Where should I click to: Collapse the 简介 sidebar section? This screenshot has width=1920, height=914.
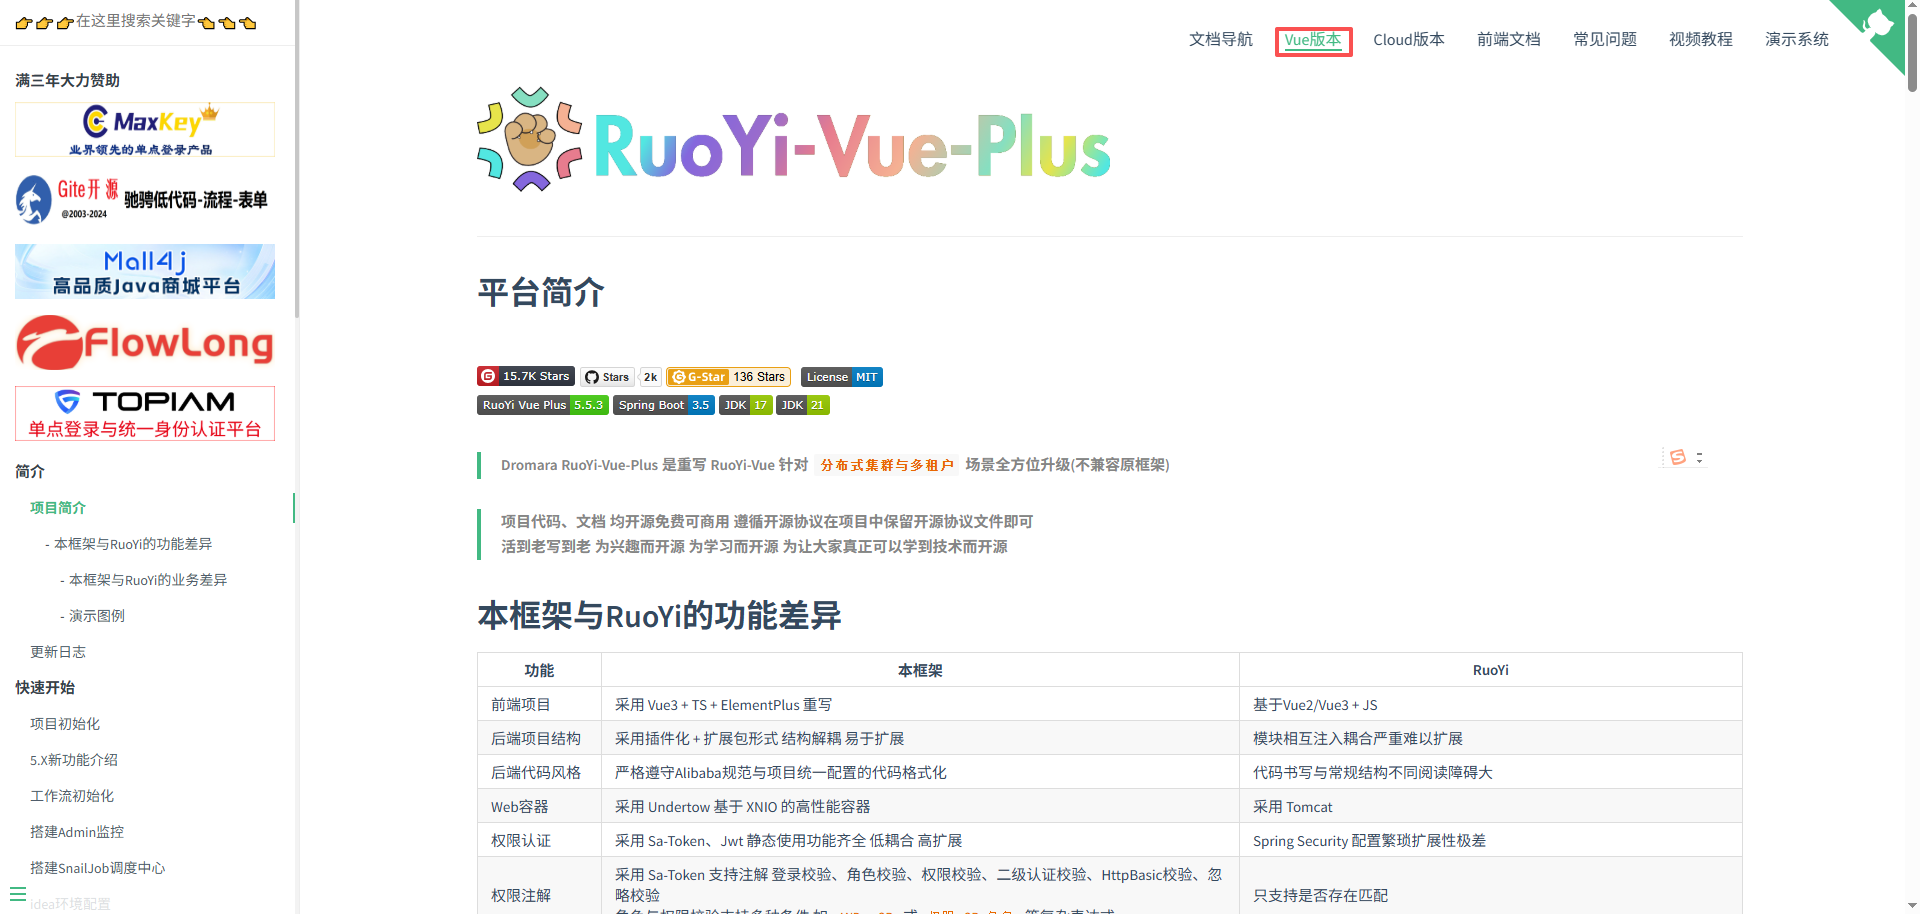(x=30, y=471)
